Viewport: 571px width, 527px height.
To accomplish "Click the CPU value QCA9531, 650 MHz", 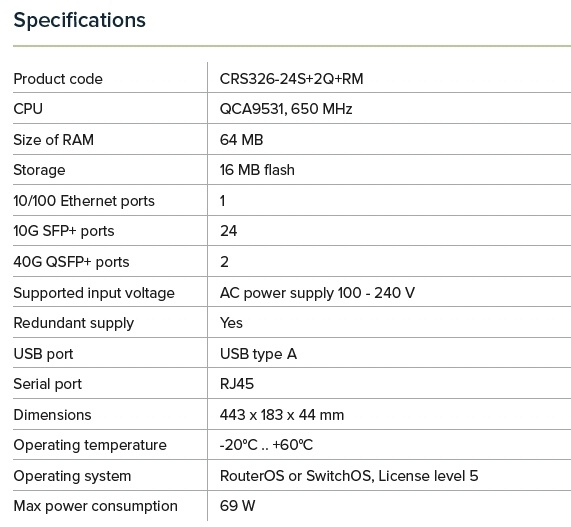I will [x=286, y=109].
